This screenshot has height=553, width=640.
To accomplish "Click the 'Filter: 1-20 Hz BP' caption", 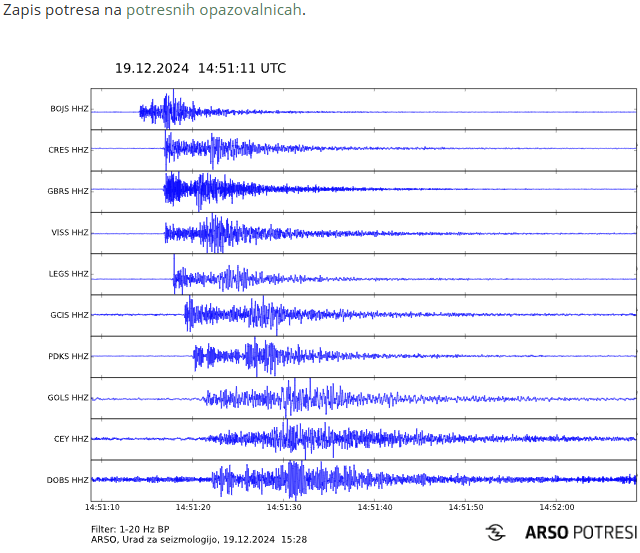I will [x=130, y=529].
